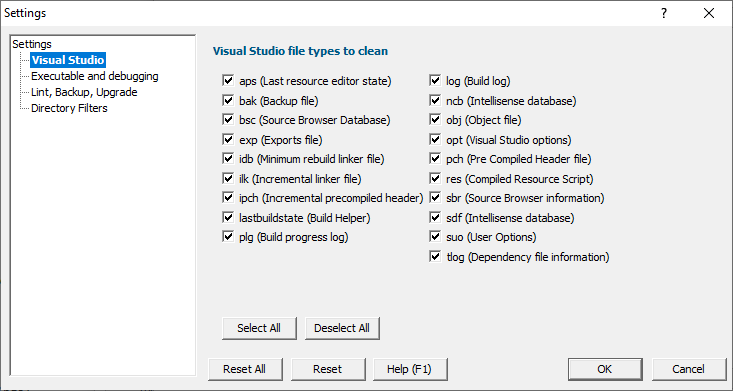The height and width of the screenshot is (391, 733).
Task: Open Help (F1) button
Action: (410, 369)
